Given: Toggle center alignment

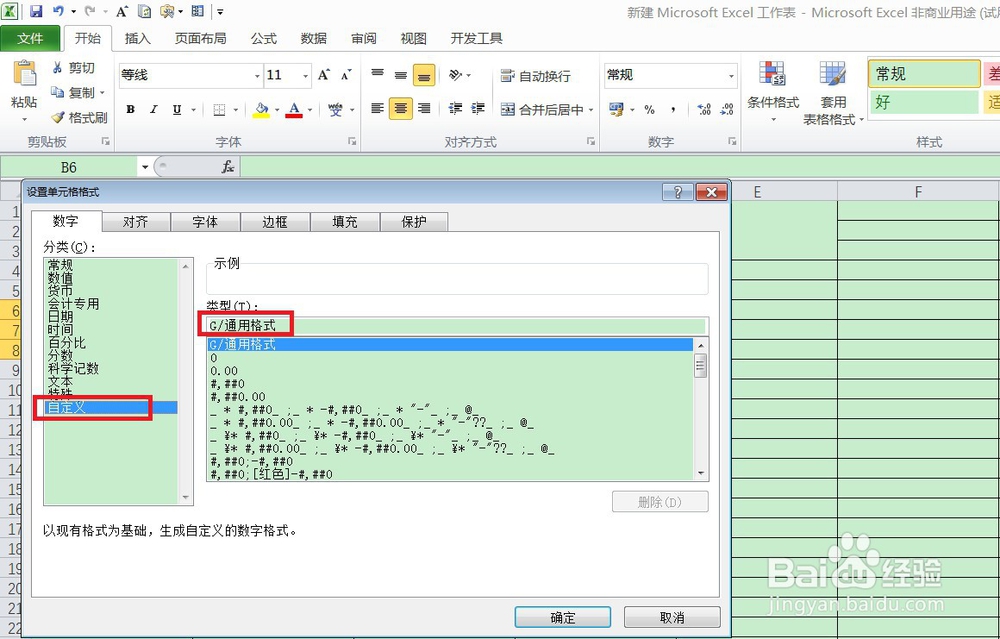Looking at the screenshot, I should point(398,109).
